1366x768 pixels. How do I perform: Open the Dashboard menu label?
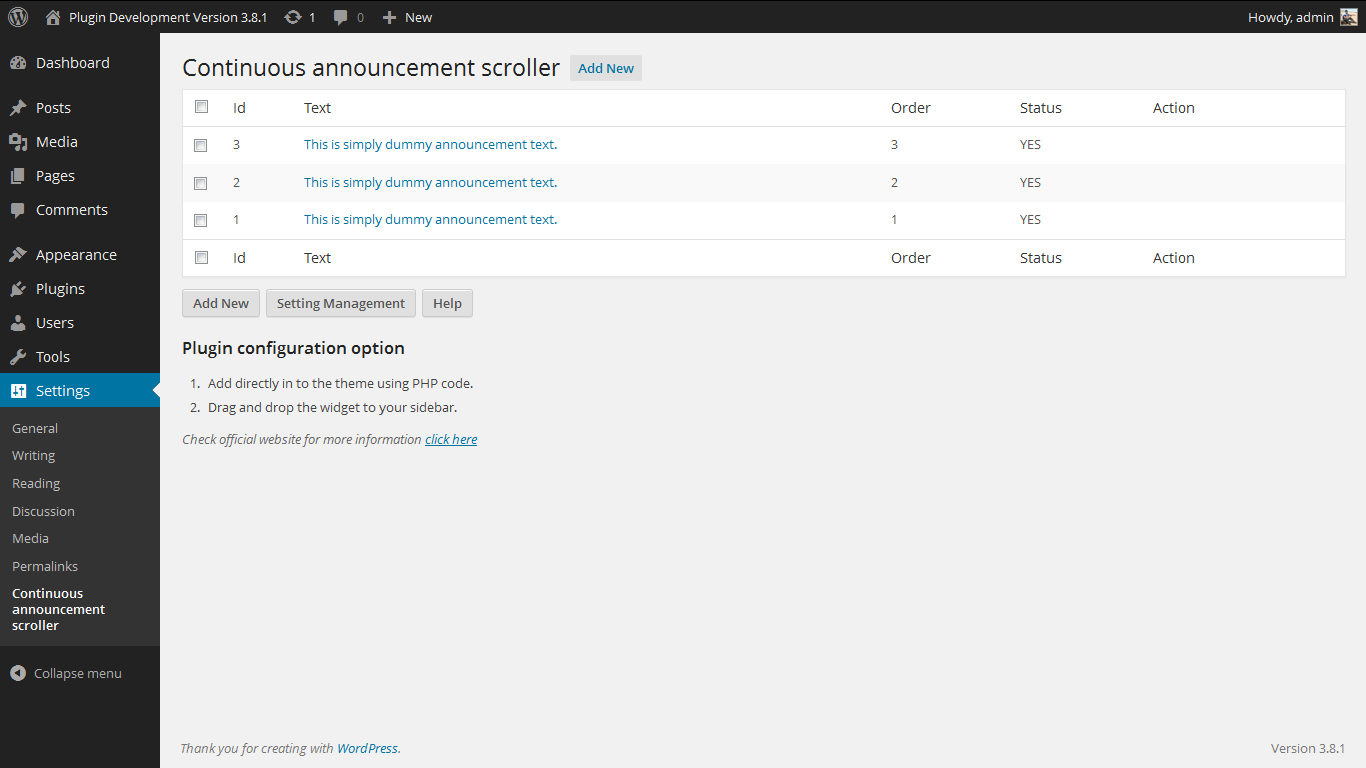(x=73, y=63)
